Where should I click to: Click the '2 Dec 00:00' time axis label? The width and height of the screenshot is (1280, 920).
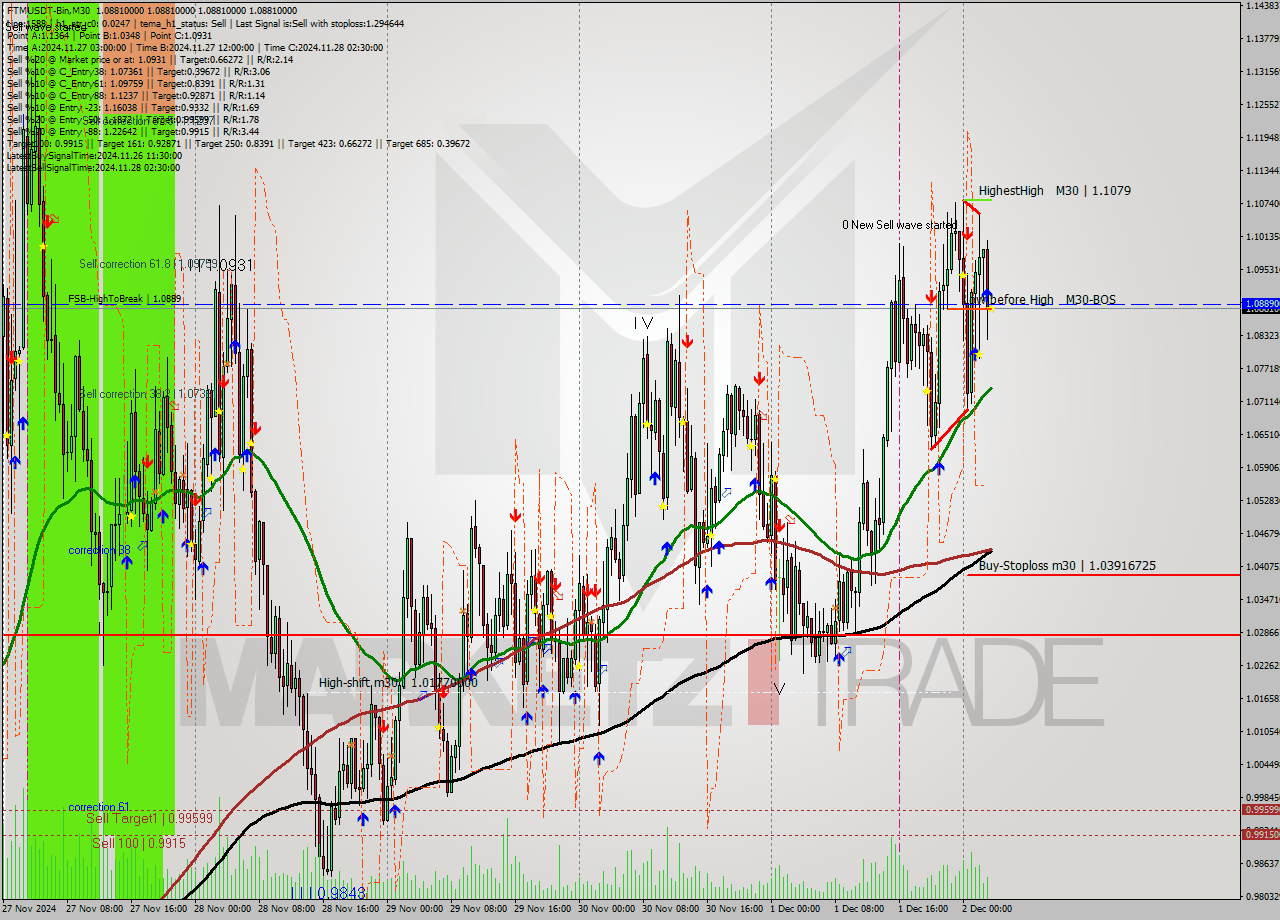click(x=986, y=909)
